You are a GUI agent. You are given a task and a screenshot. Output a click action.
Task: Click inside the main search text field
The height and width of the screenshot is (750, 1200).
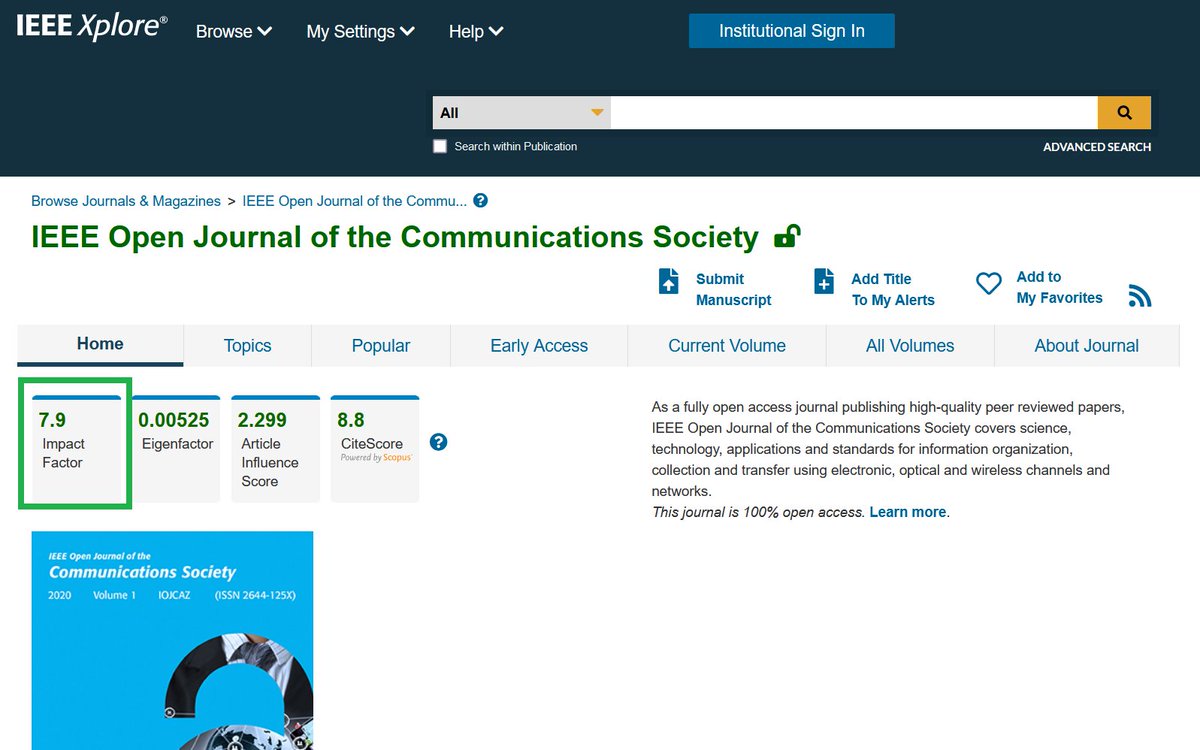point(854,113)
